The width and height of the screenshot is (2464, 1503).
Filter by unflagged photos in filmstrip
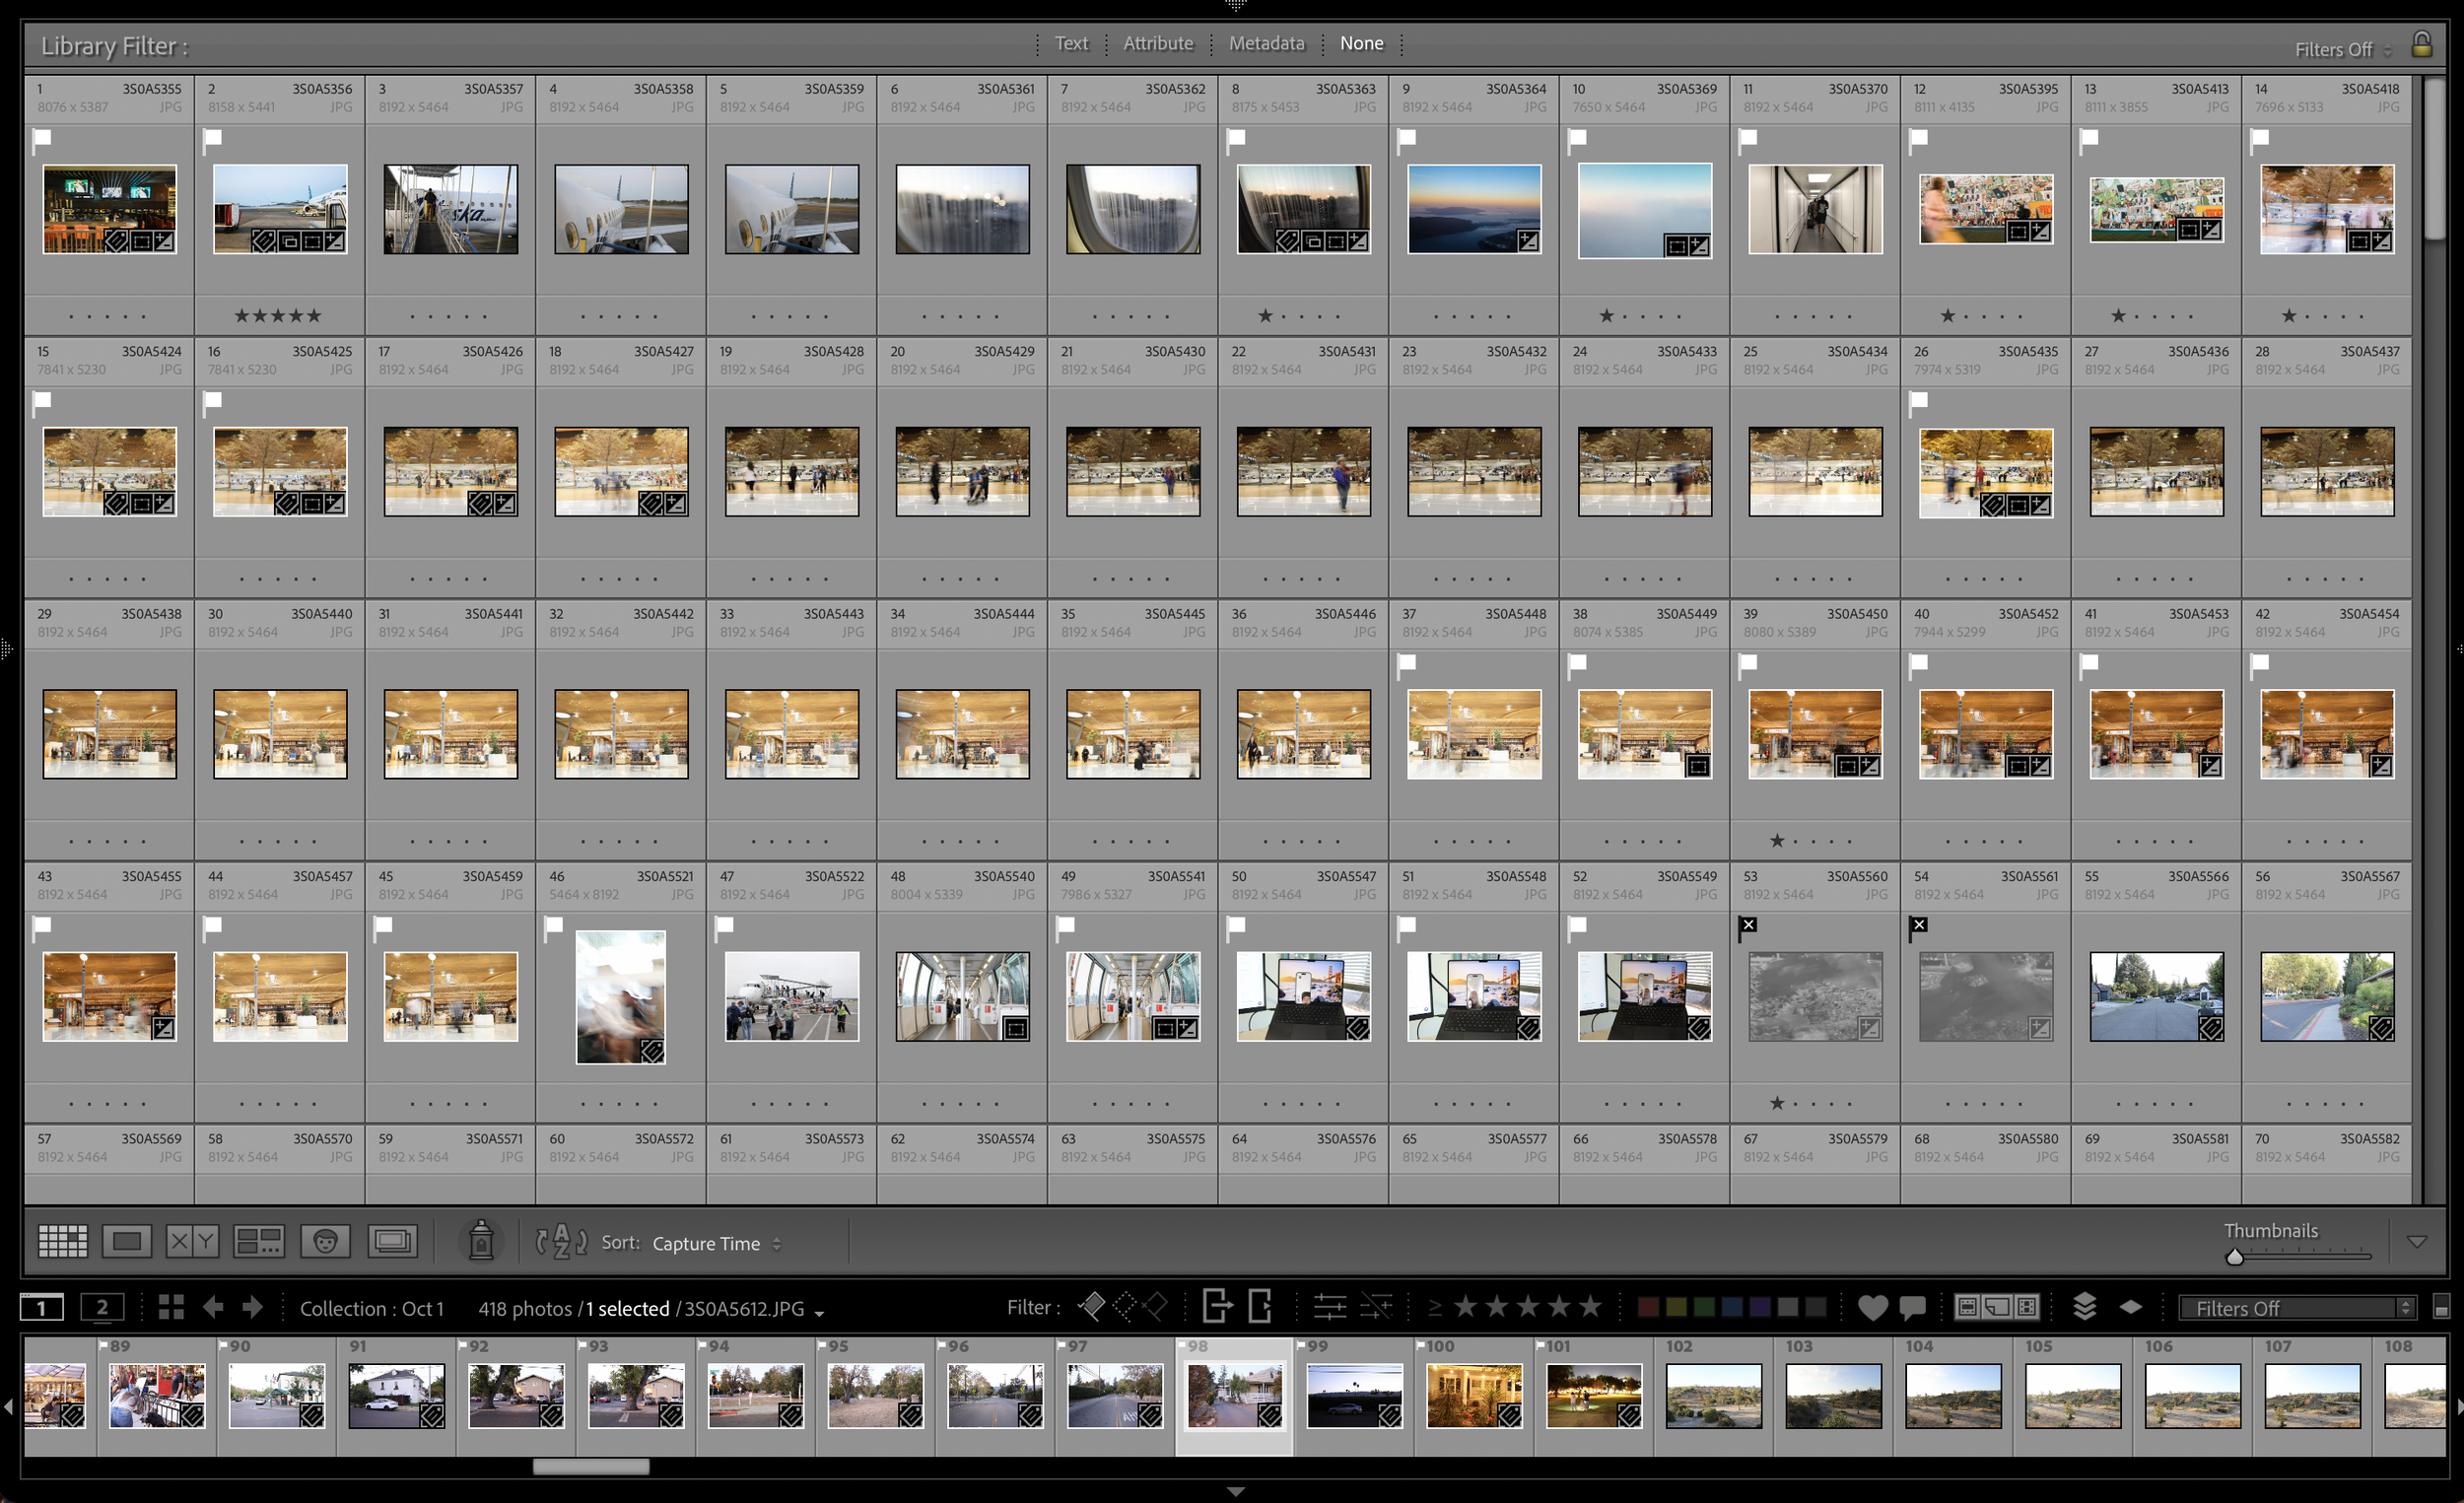[x=1124, y=1305]
